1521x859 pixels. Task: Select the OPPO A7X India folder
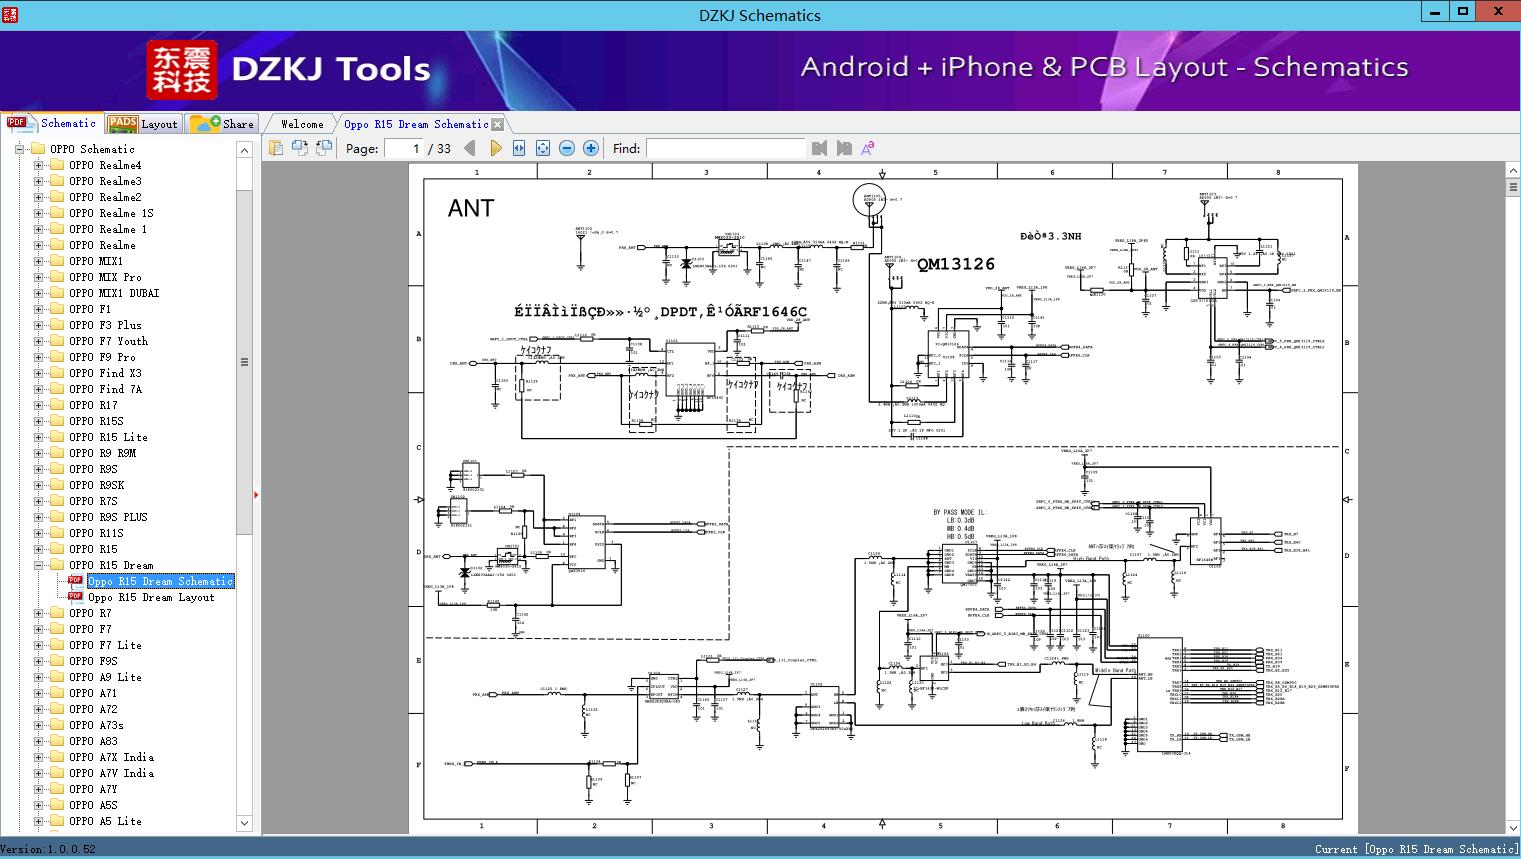[111, 757]
